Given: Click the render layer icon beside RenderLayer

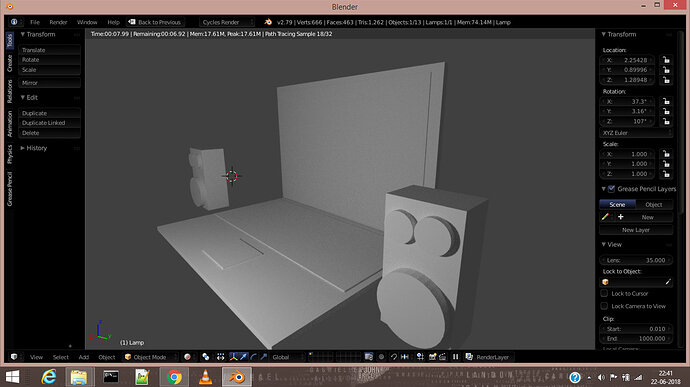Looking at the screenshot, I should click(x=469, y=357).
